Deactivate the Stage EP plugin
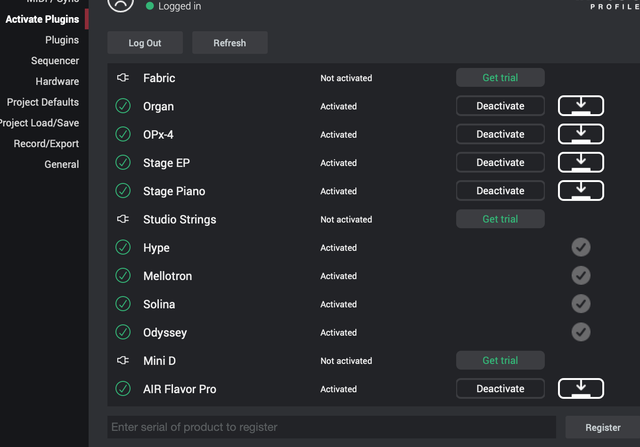640x447 pixels. (500, 162)
